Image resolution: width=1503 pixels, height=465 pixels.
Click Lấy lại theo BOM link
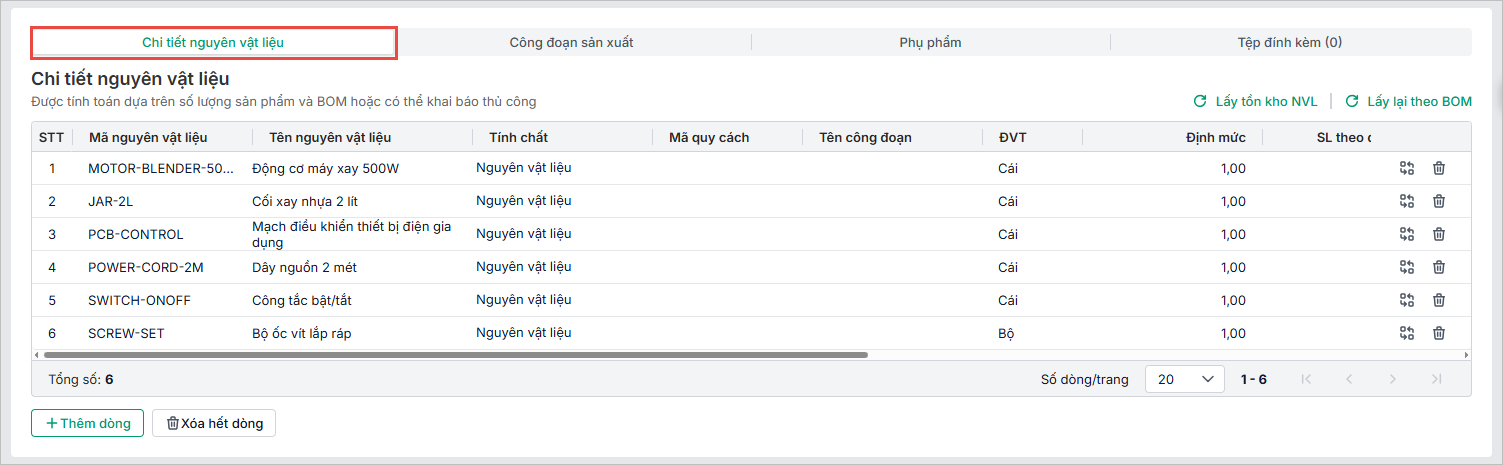pyautogui.click(x=1409, y=101)
